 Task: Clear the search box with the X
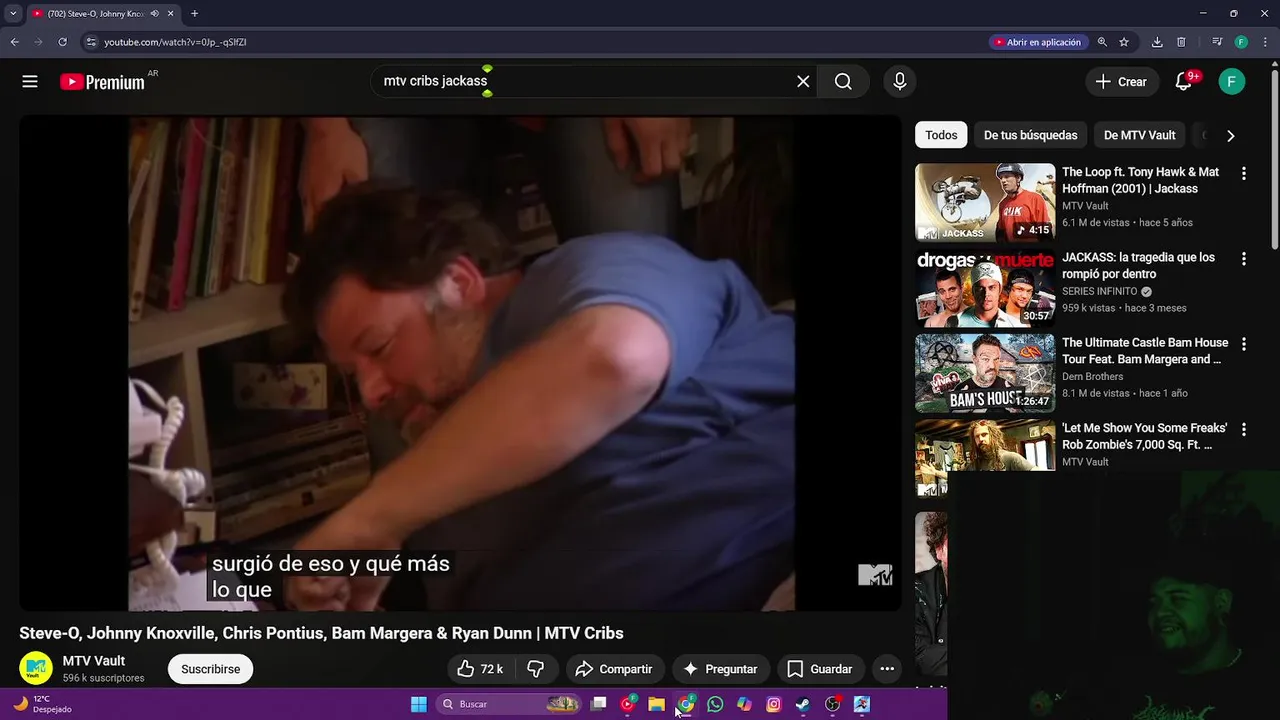pos(803,82)
